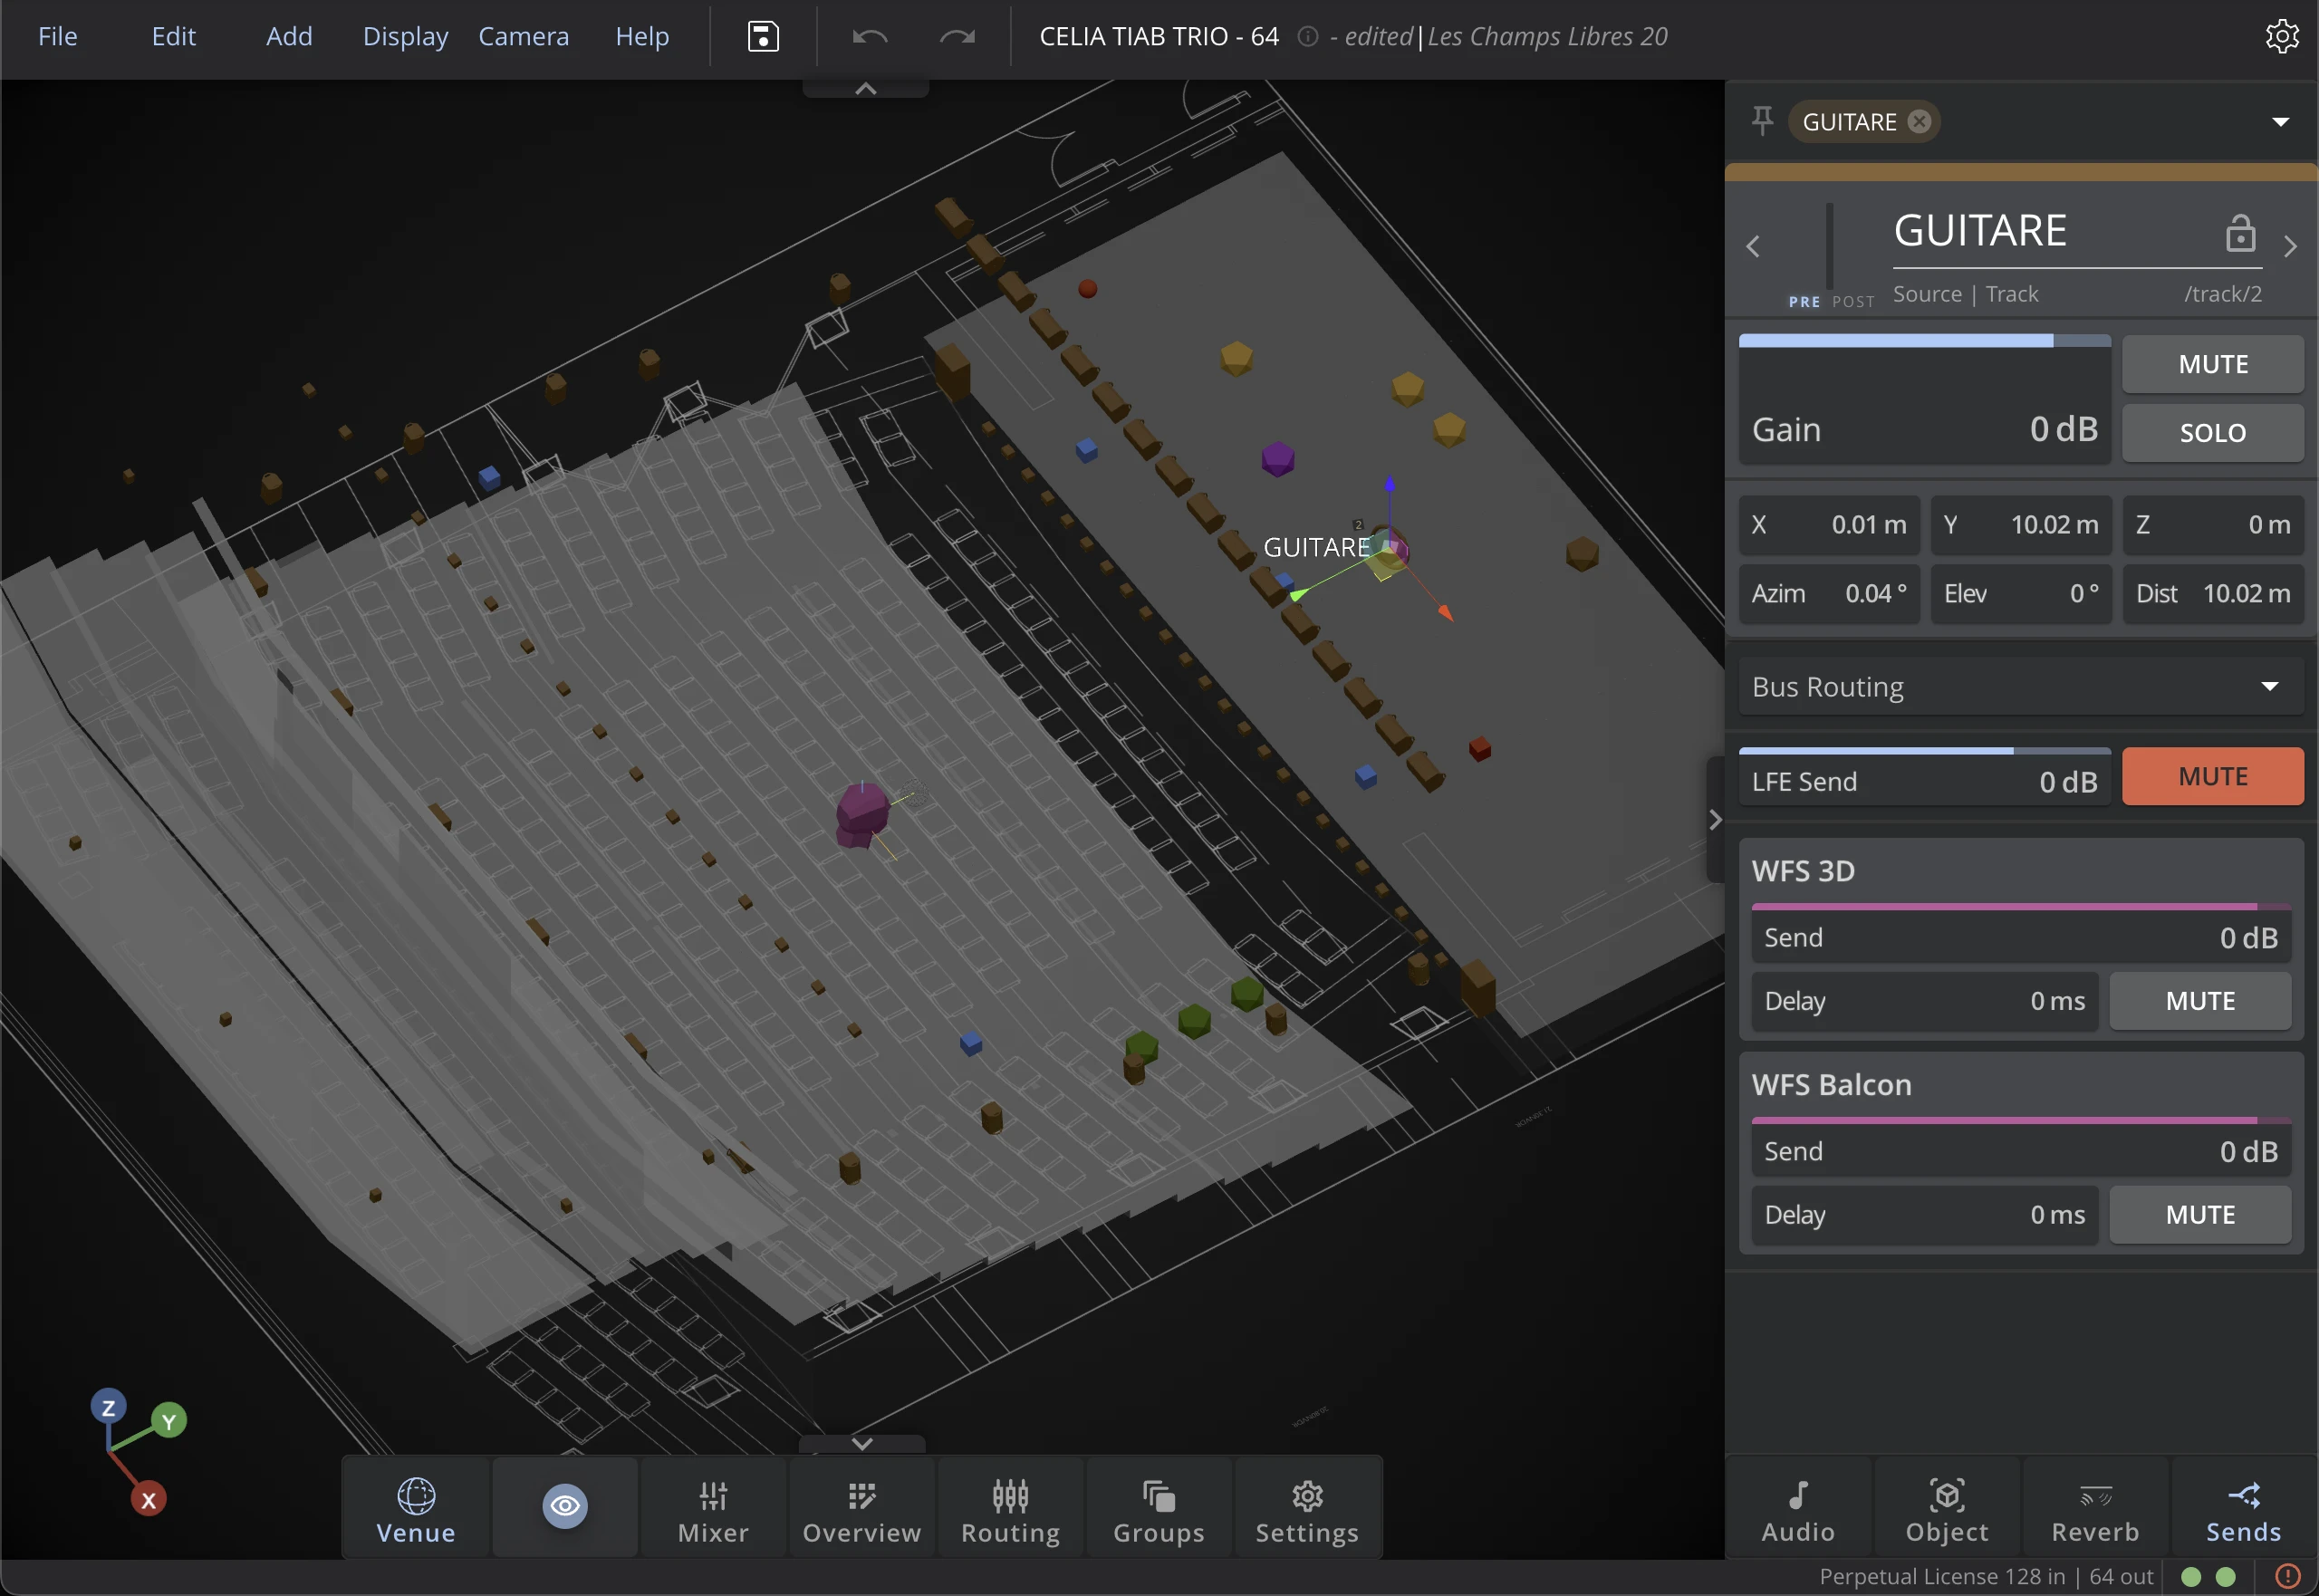
Task: Click the X axis handle of gizmo
Action: (x=148, y=1500)
